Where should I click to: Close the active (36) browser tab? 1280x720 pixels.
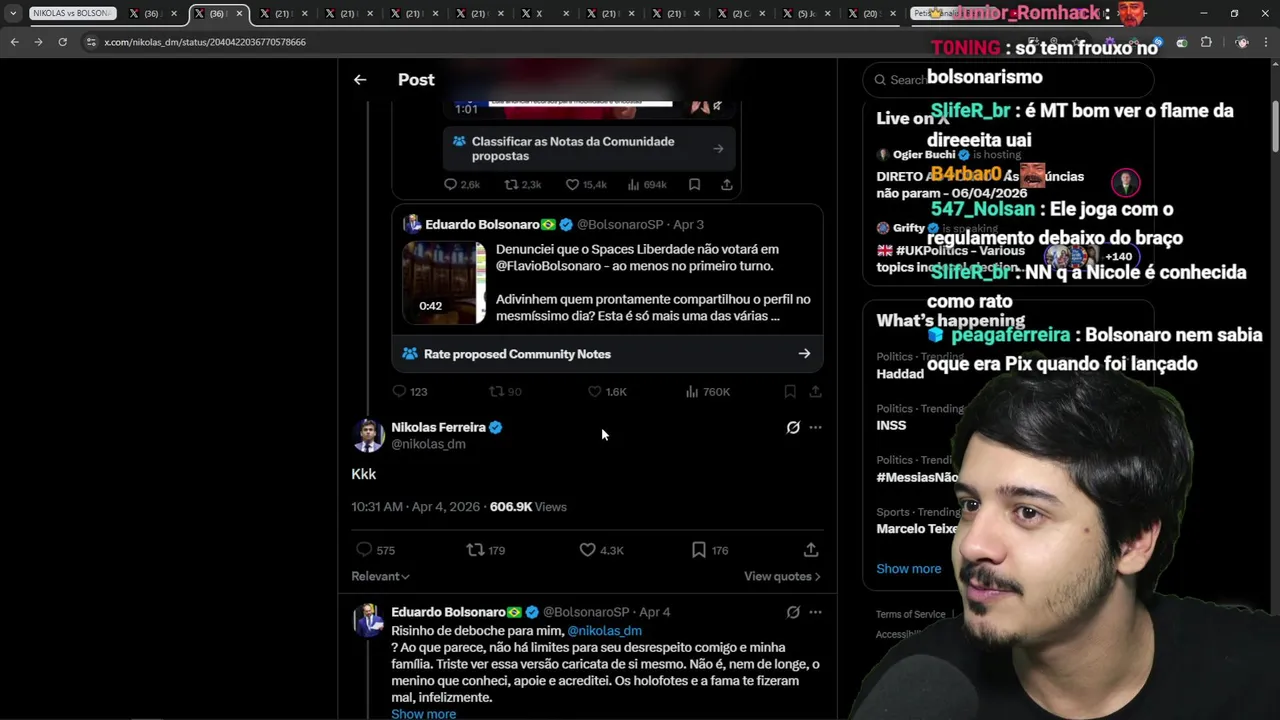tap(239, 14)
